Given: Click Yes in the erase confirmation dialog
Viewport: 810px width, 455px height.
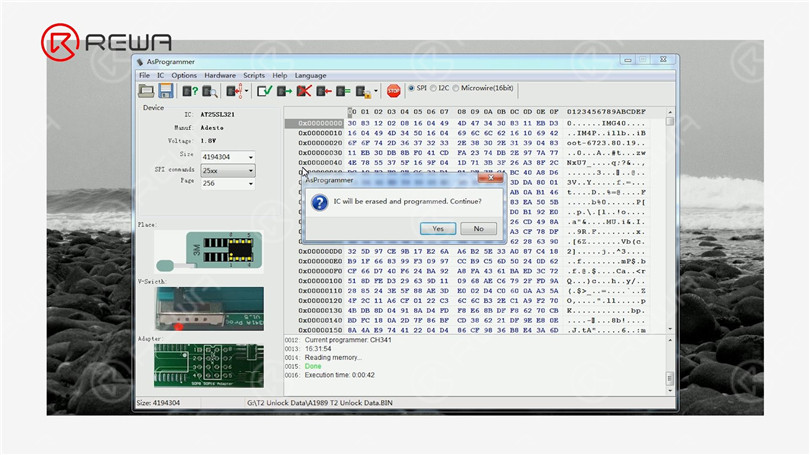Looking at the screenshot, I should 438,229.
